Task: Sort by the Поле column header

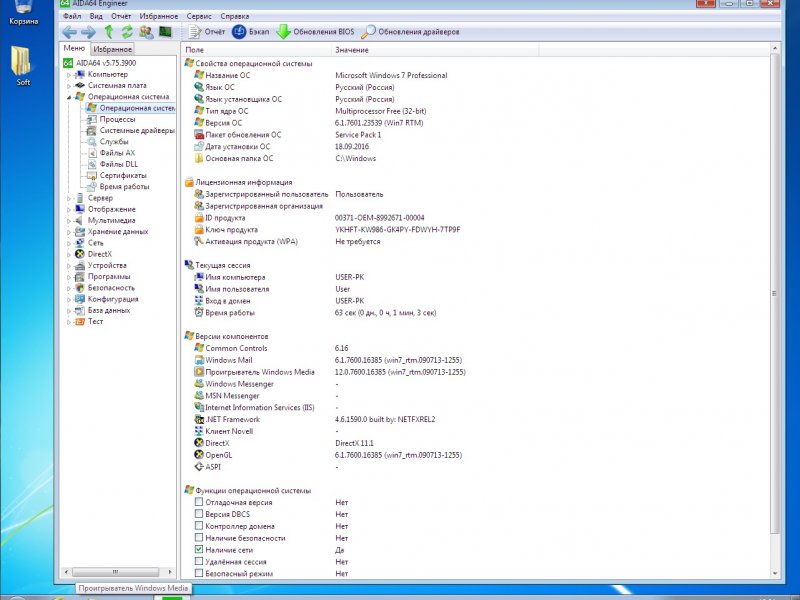Action: [x=256, y=50]
